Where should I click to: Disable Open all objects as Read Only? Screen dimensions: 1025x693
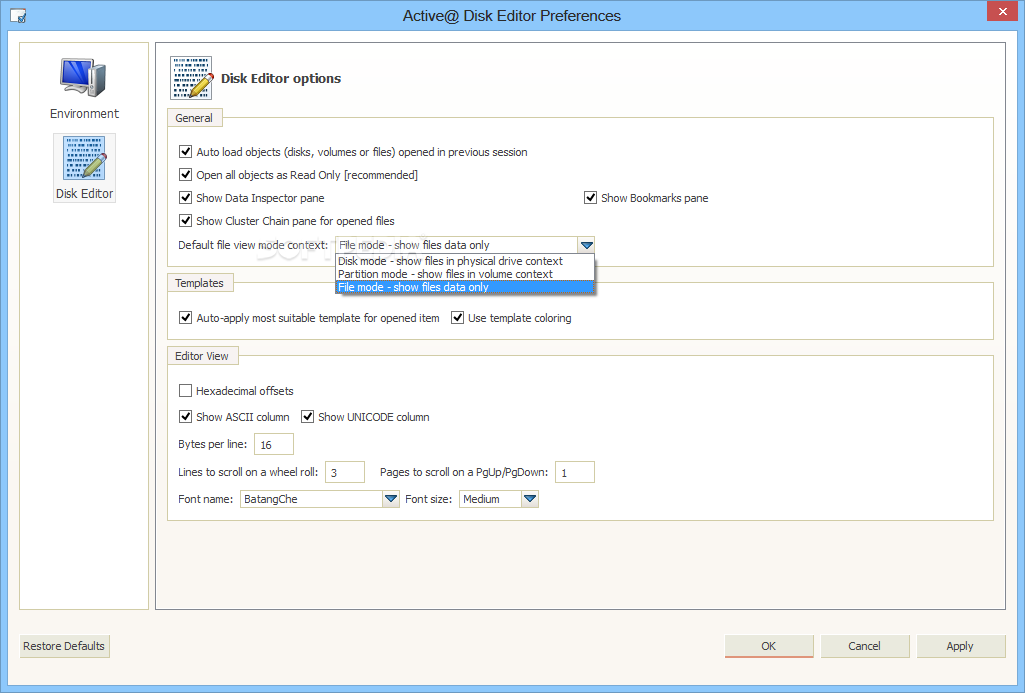185,175
